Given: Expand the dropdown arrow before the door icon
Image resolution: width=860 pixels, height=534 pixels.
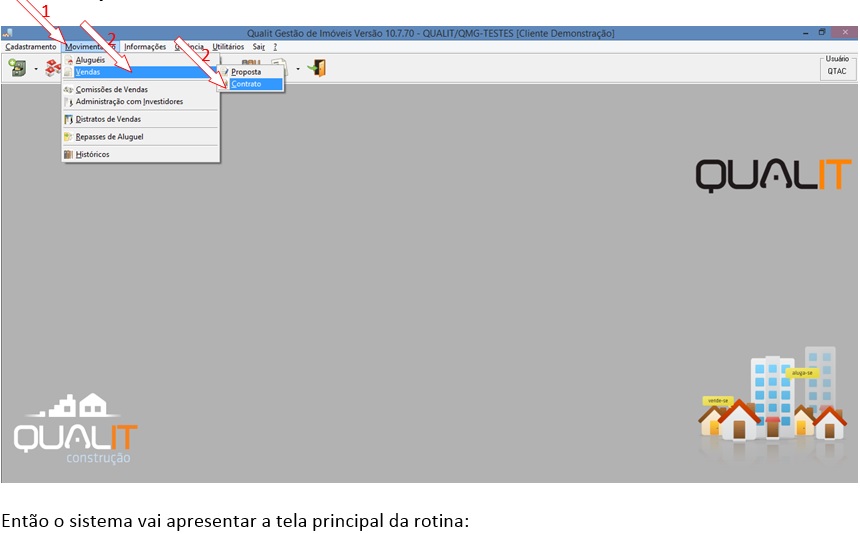Looking at the screenshot, I should (x=298, y=69).
